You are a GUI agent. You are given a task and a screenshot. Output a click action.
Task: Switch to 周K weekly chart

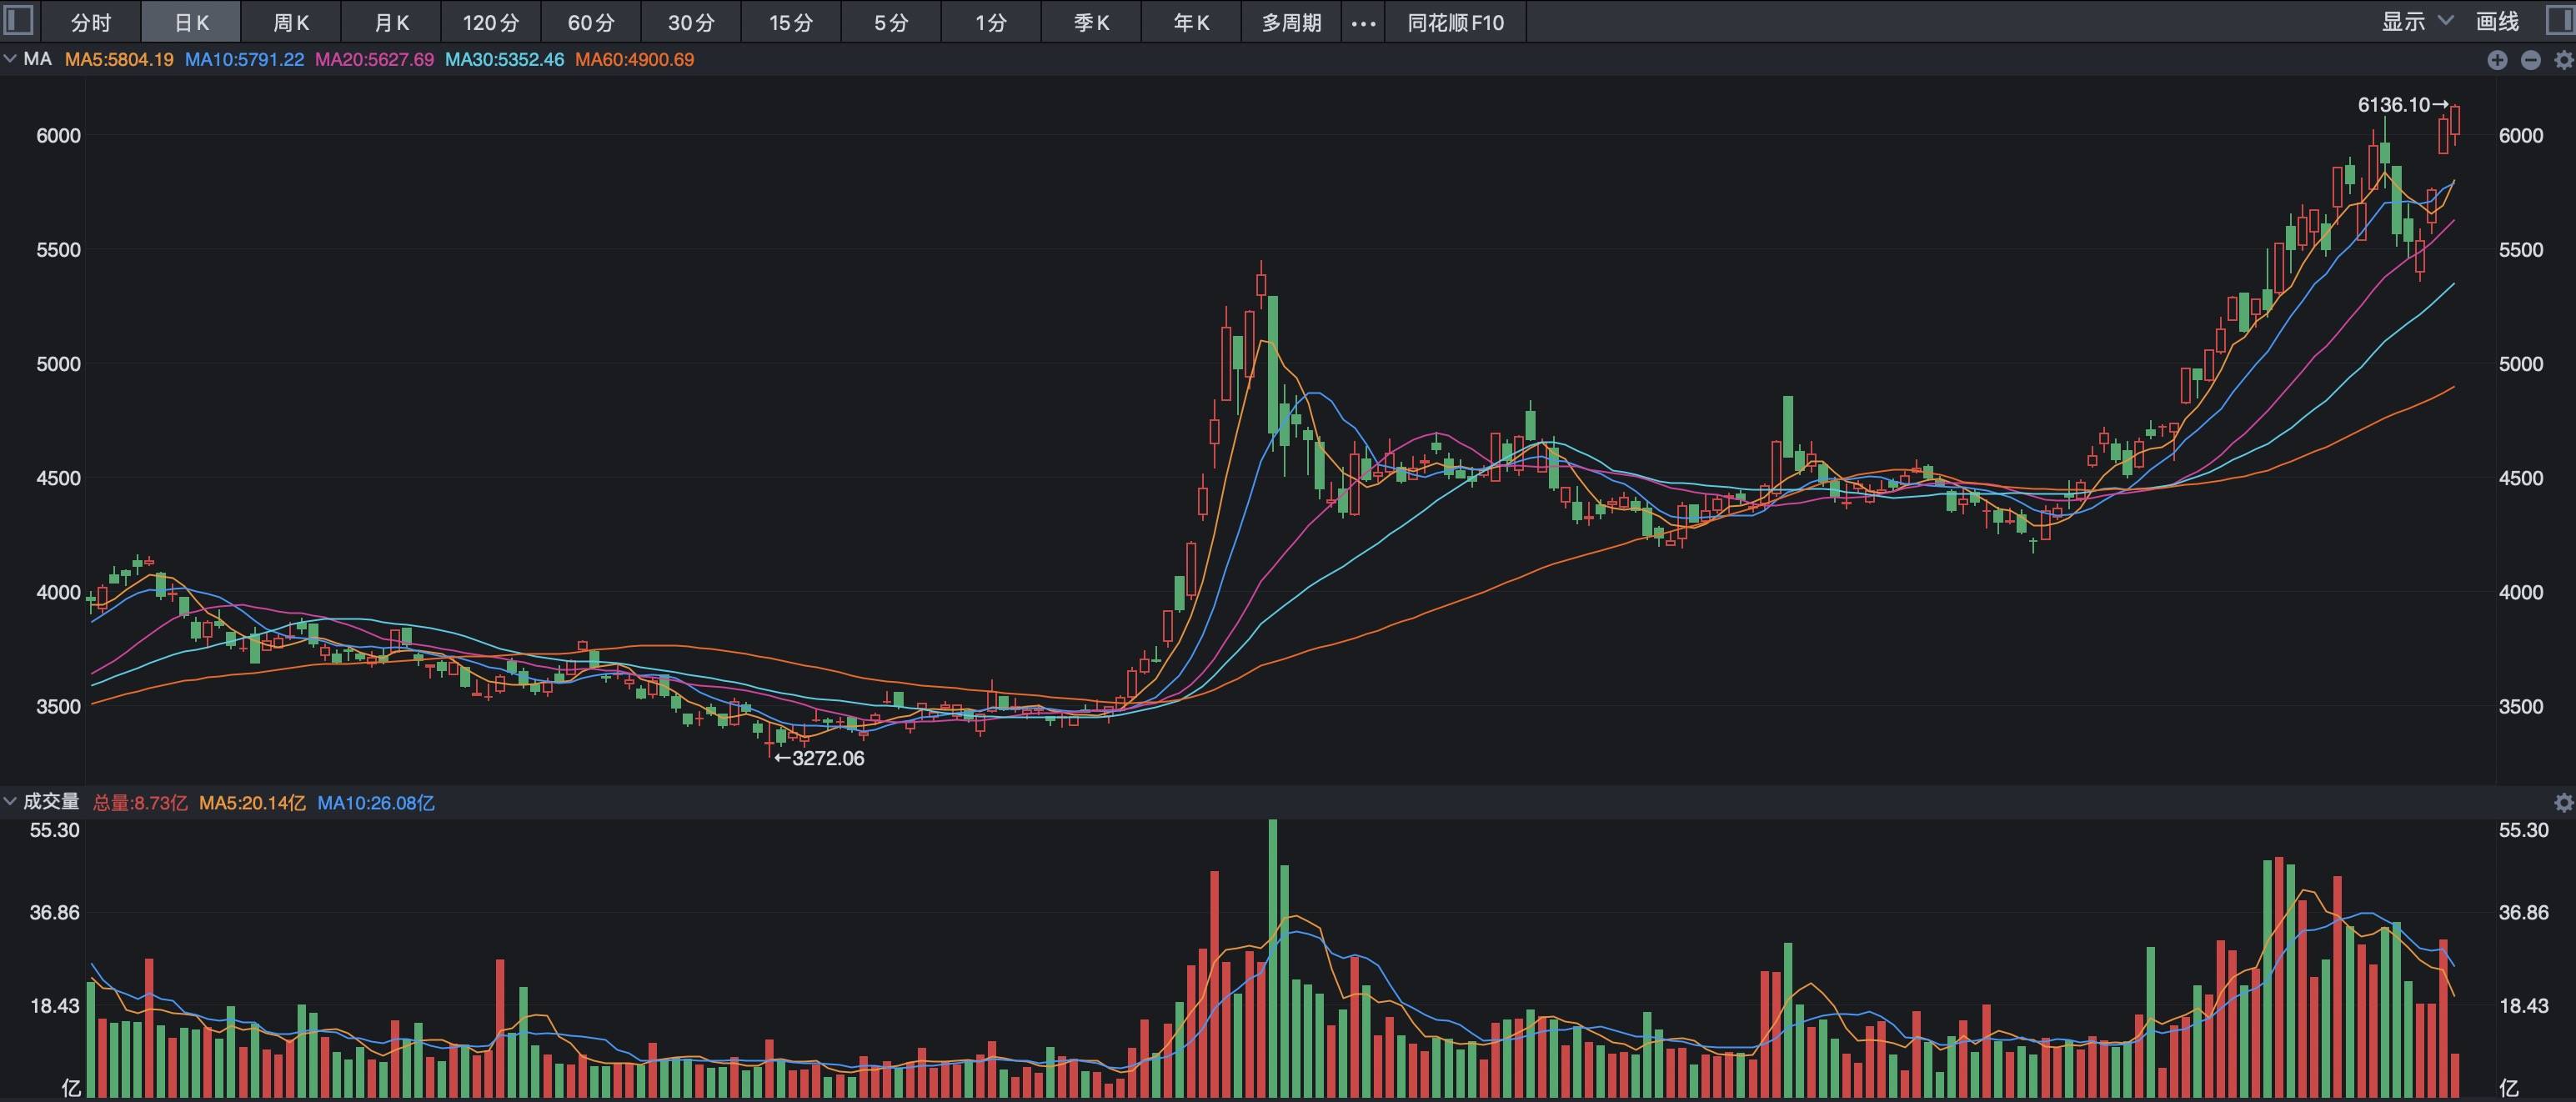click(x=291, y=22)
